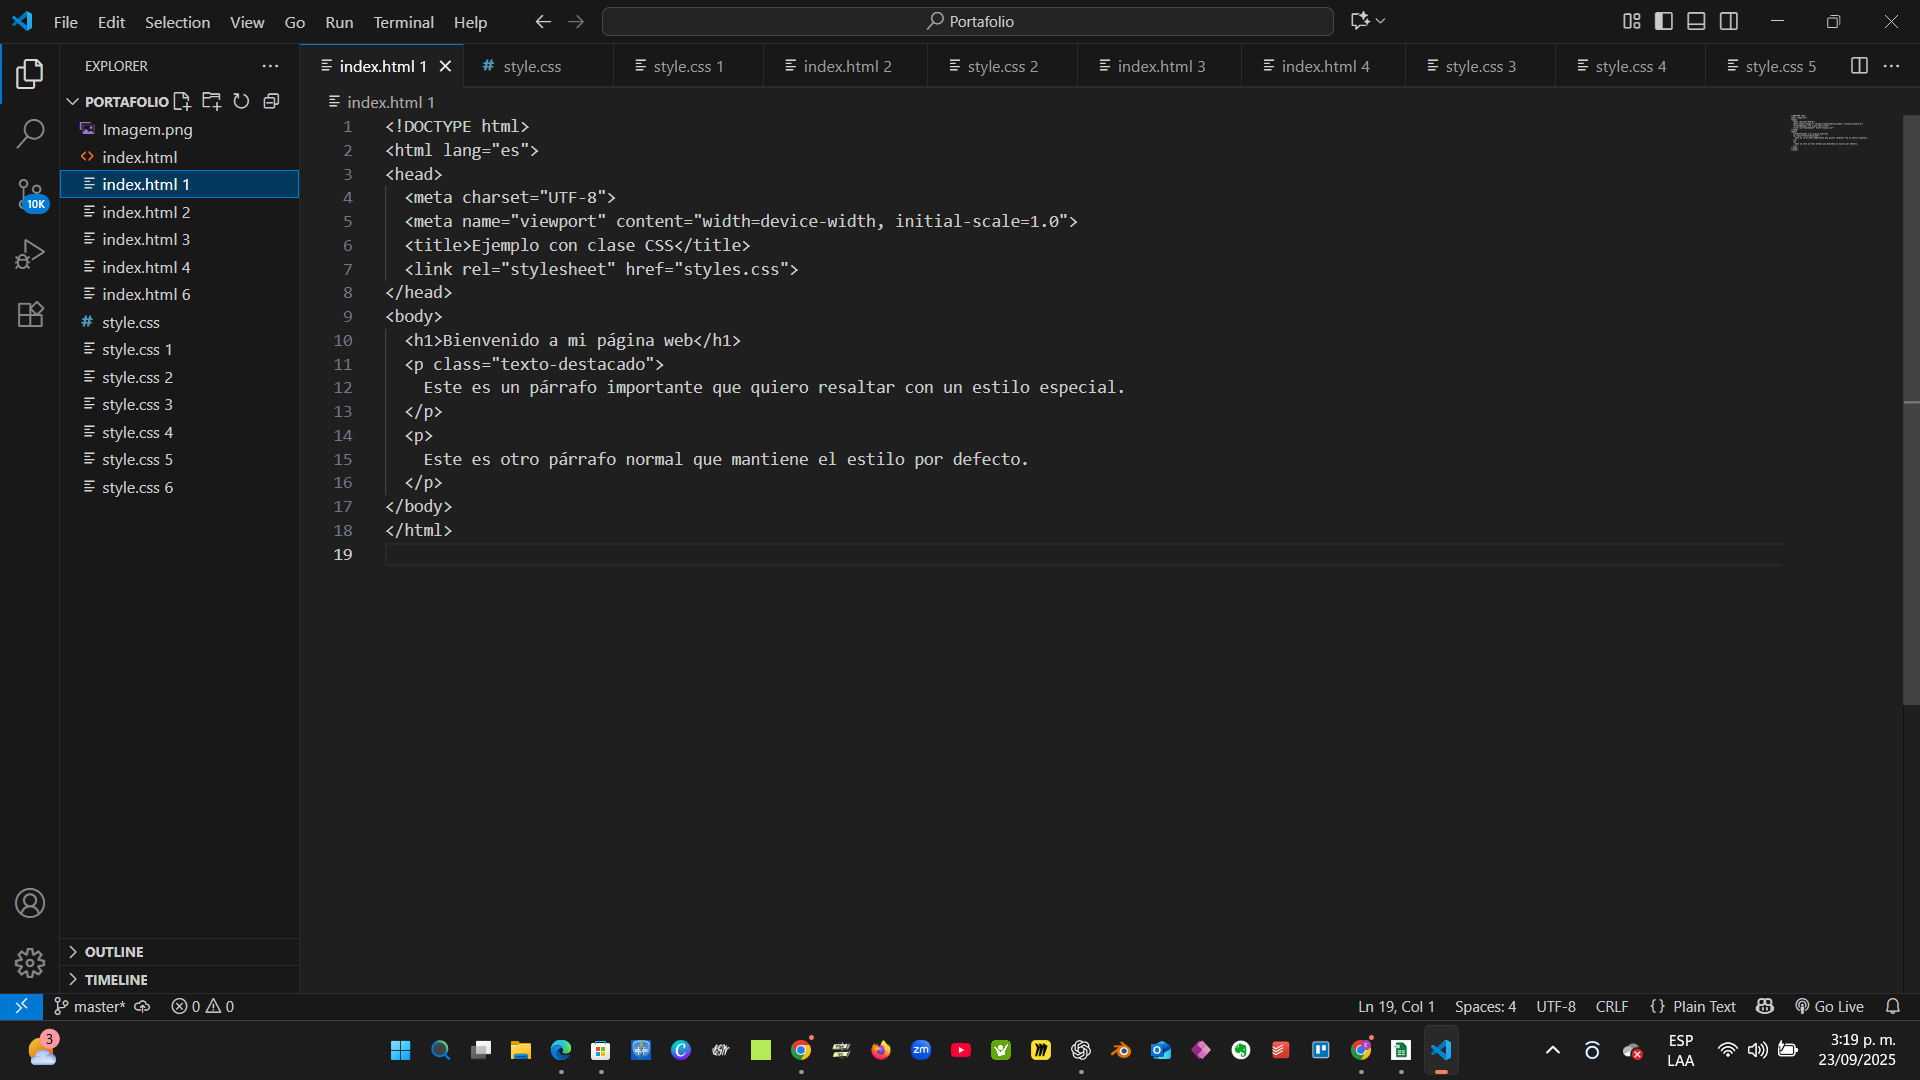The height and width of the screenshot is (1080, 1920).
Task: Click the New Folder icon in explorer header
Action: pyautogui.click(x=211, y=101)
